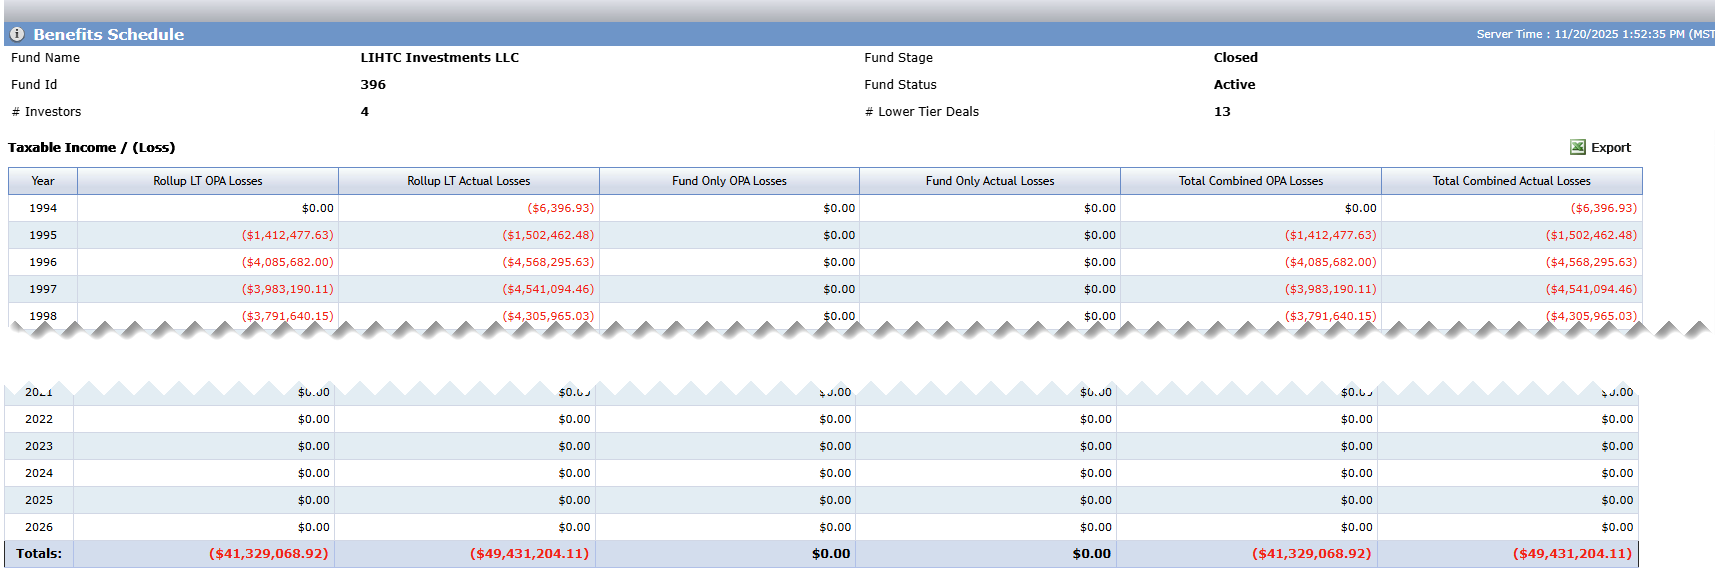This screenshot has width=1715, height=571.
Task: Click Totals Rollup LT OPA Losses ($41,329,068.92)
Action: (268, 553)
